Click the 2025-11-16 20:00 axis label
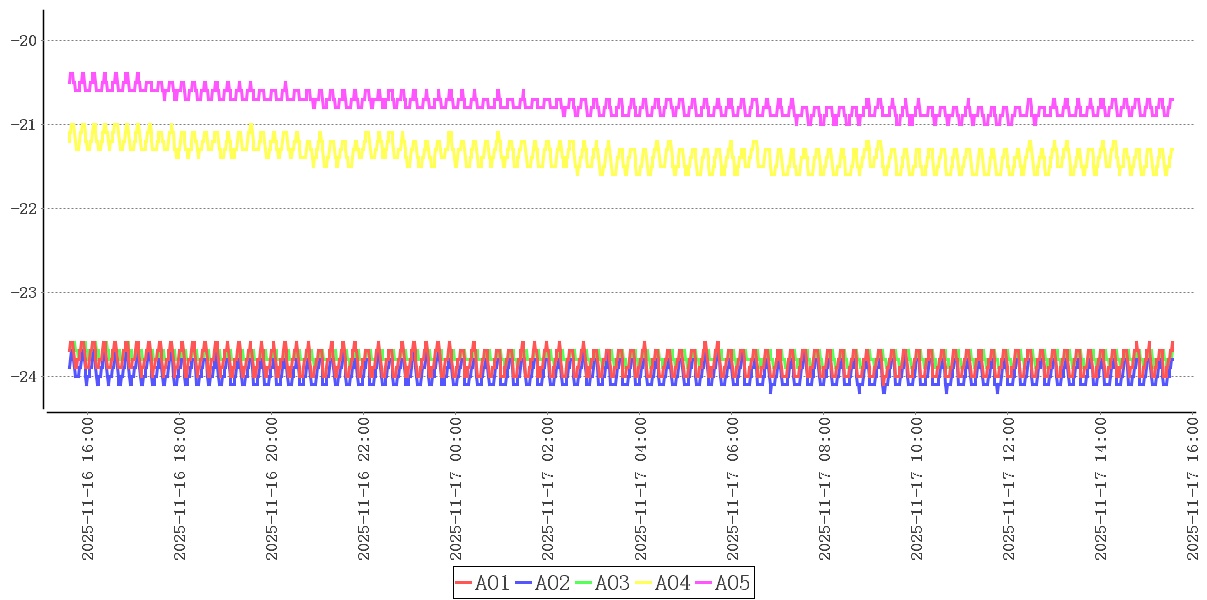This screenshot has width=1207, height=600. pyautogui.click(x=272, y=489)
